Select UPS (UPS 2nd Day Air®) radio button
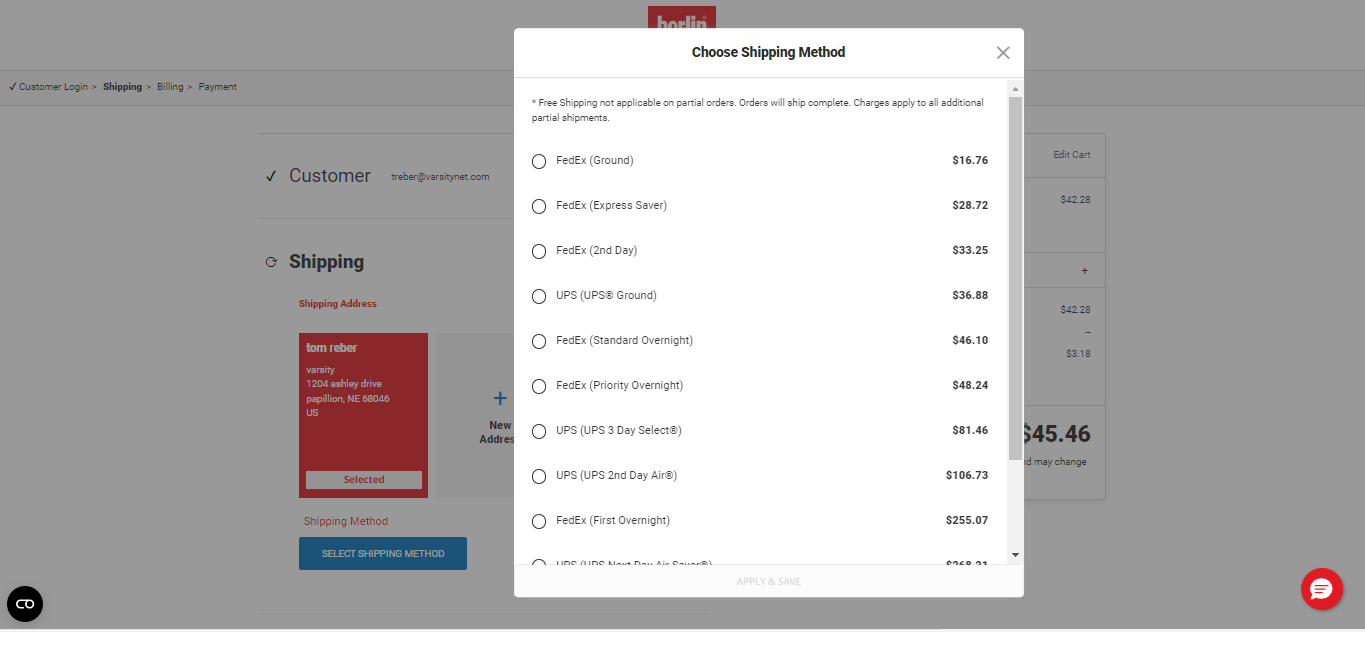The image size is (1365, 670). [x=539, y=476]
